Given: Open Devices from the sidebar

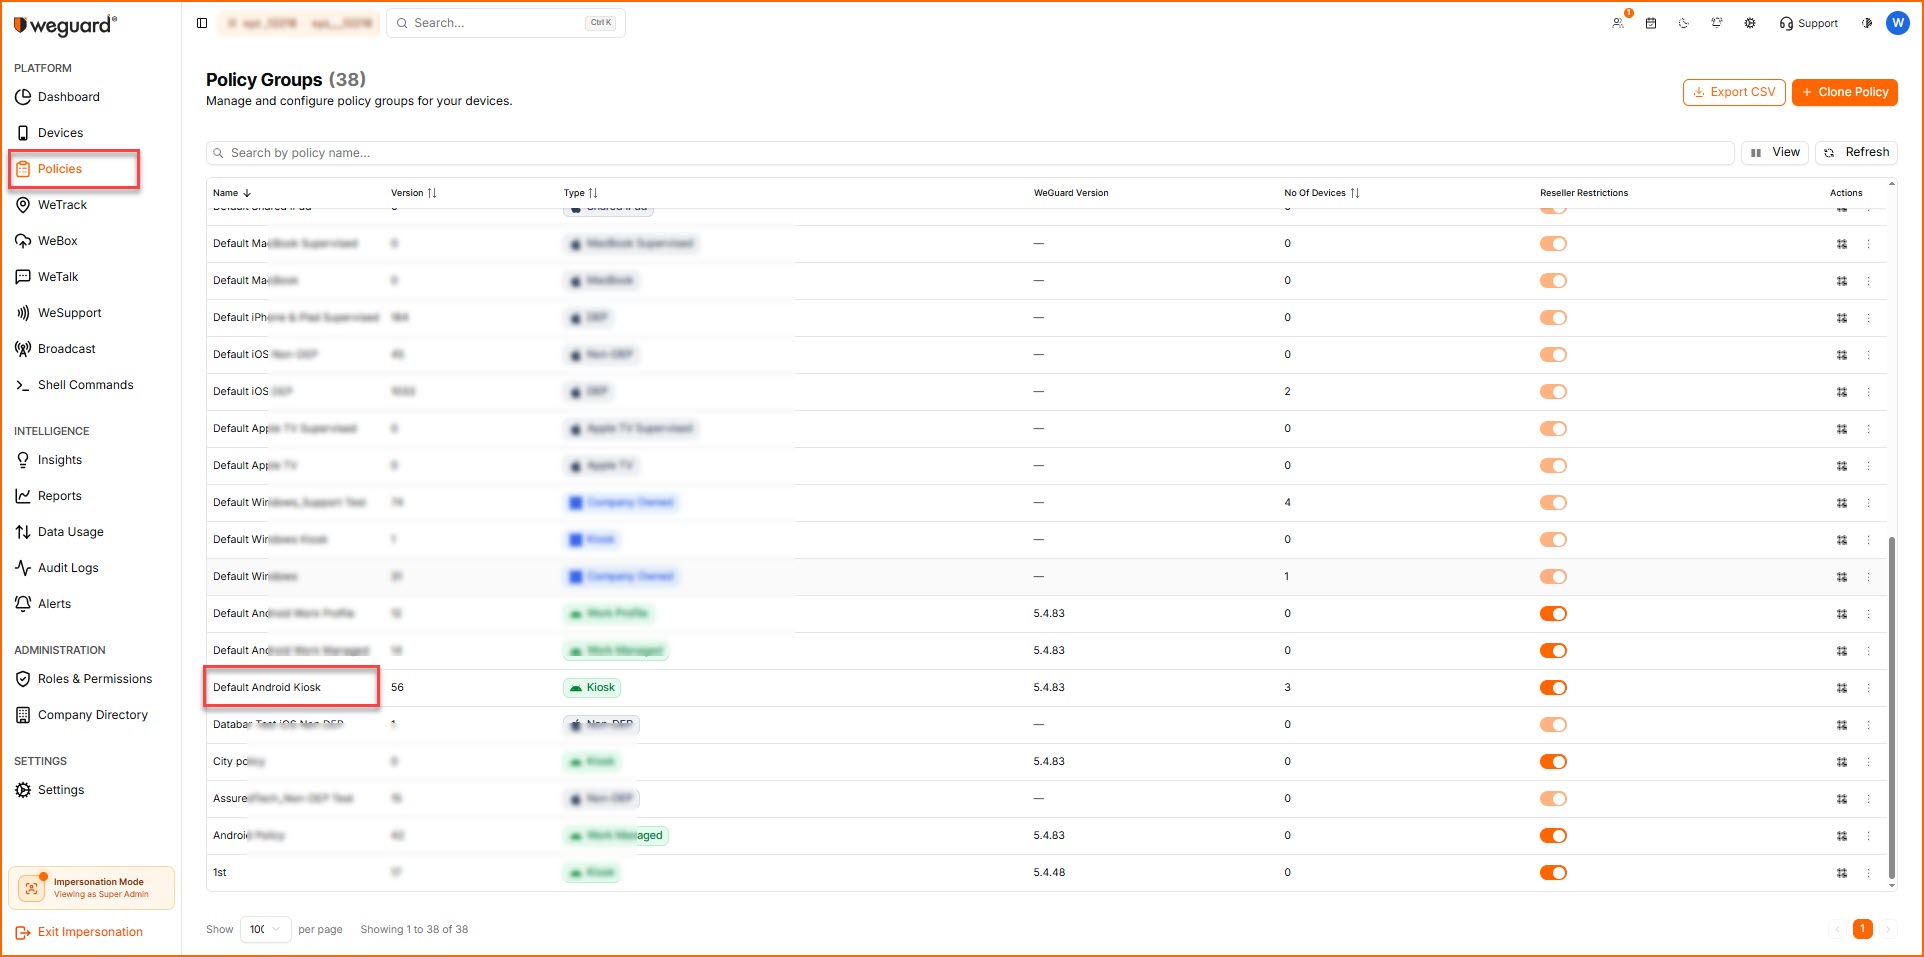Looking at the screenshot, I should pos(60,133).
